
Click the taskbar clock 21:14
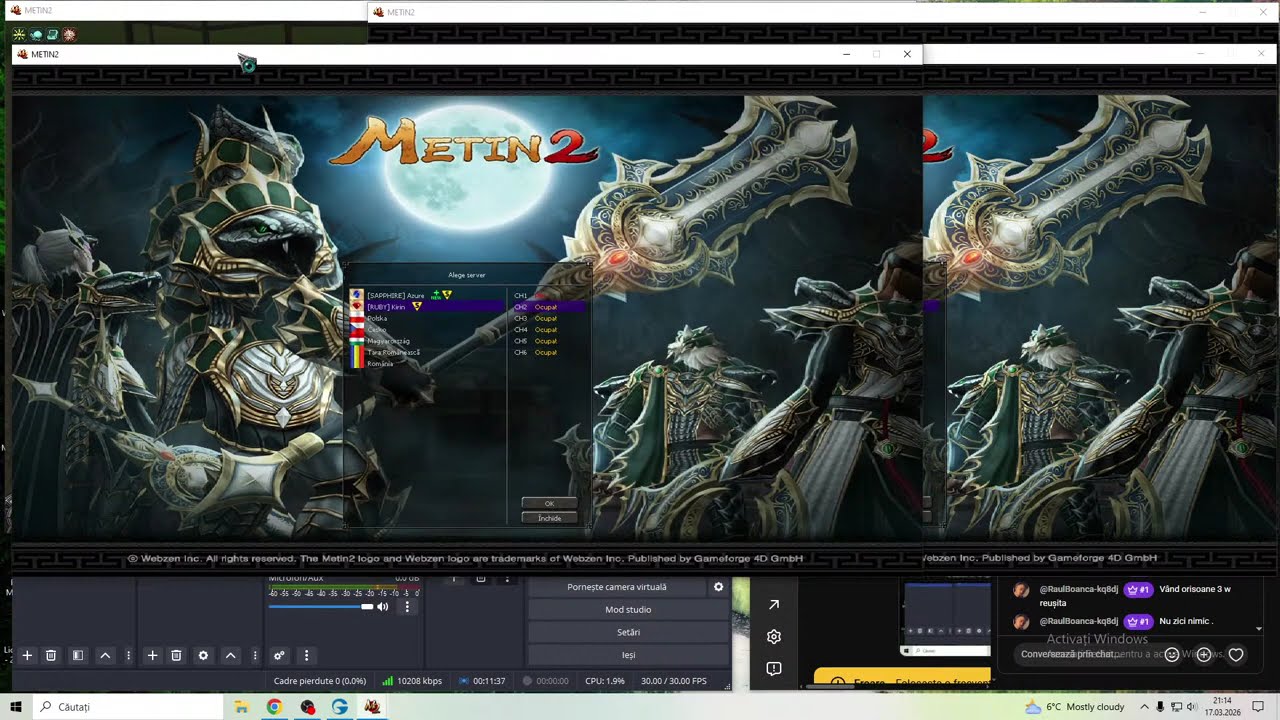pos(1222,707)
